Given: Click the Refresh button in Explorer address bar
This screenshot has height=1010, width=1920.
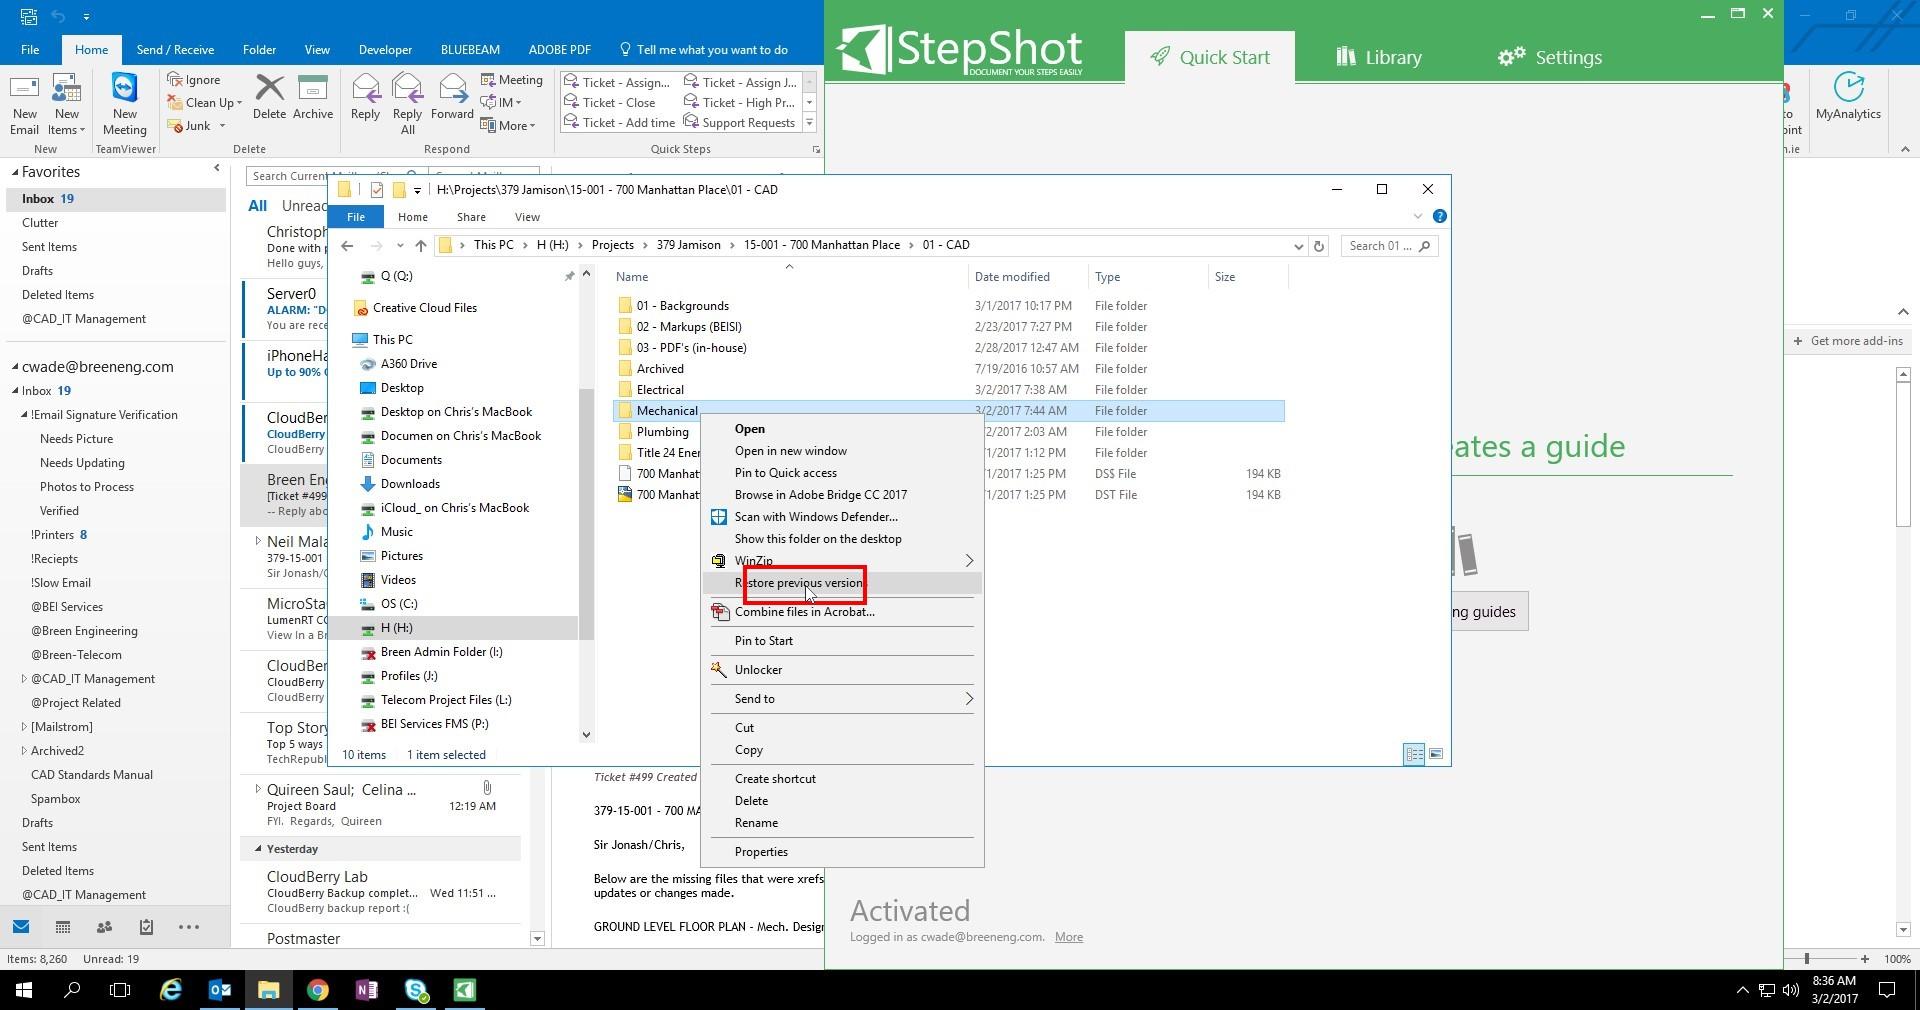Looking at the screenshot, I should click(x=1319, y=246).
